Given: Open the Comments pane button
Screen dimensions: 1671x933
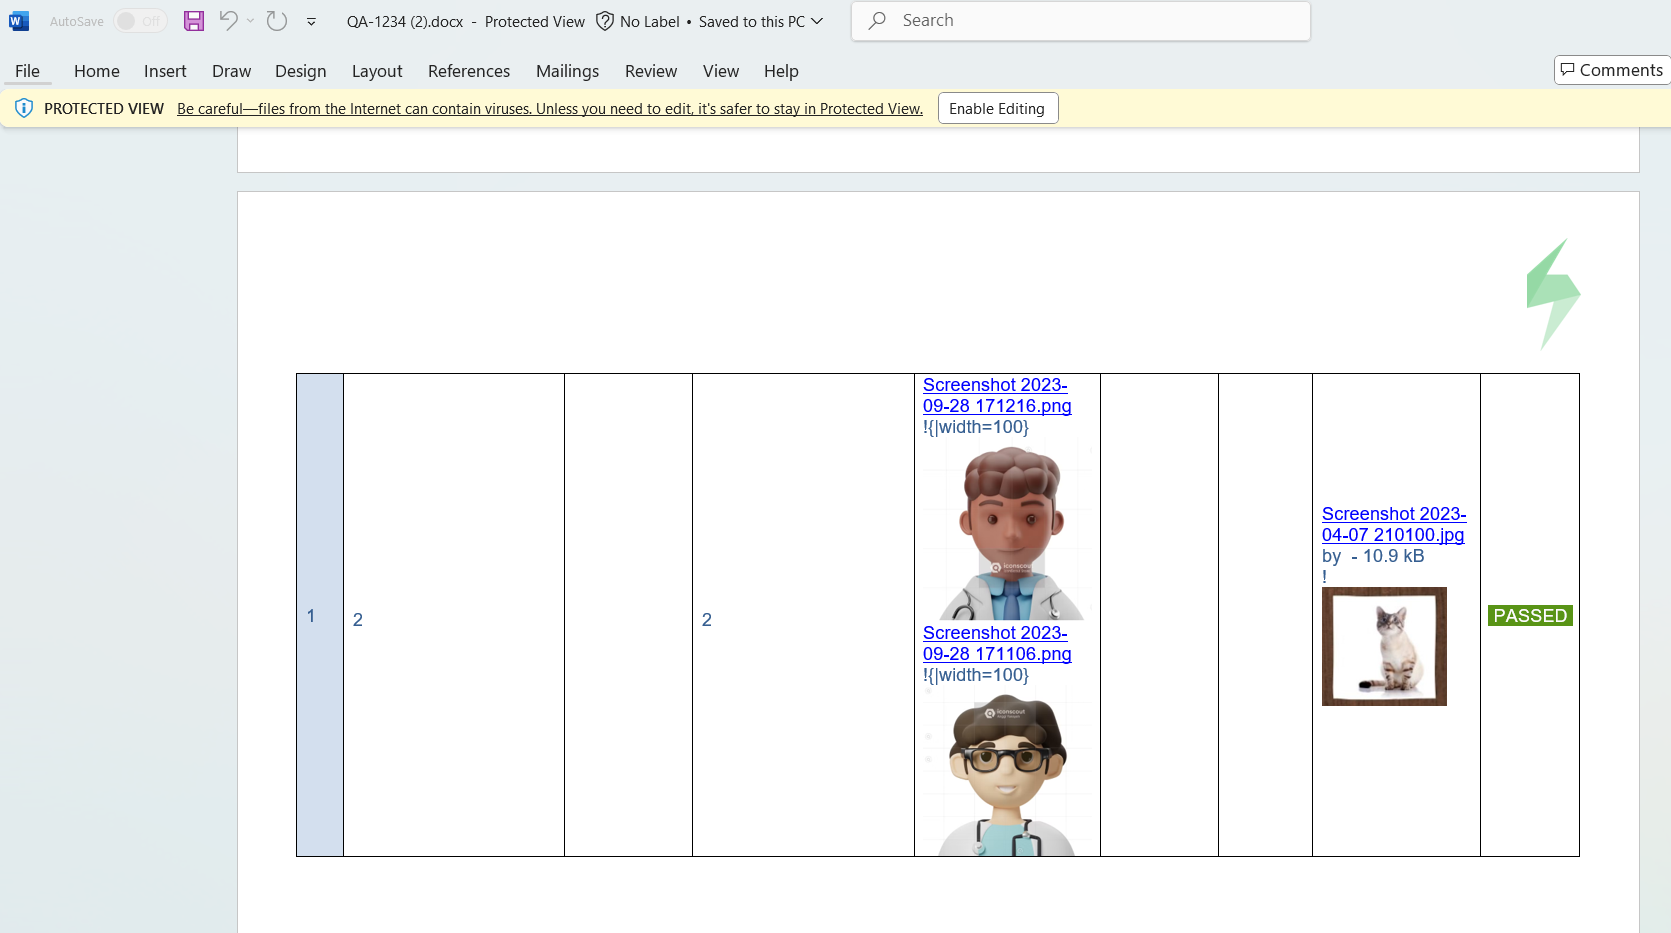Looking at the screenshot, I should (1611, 70).
